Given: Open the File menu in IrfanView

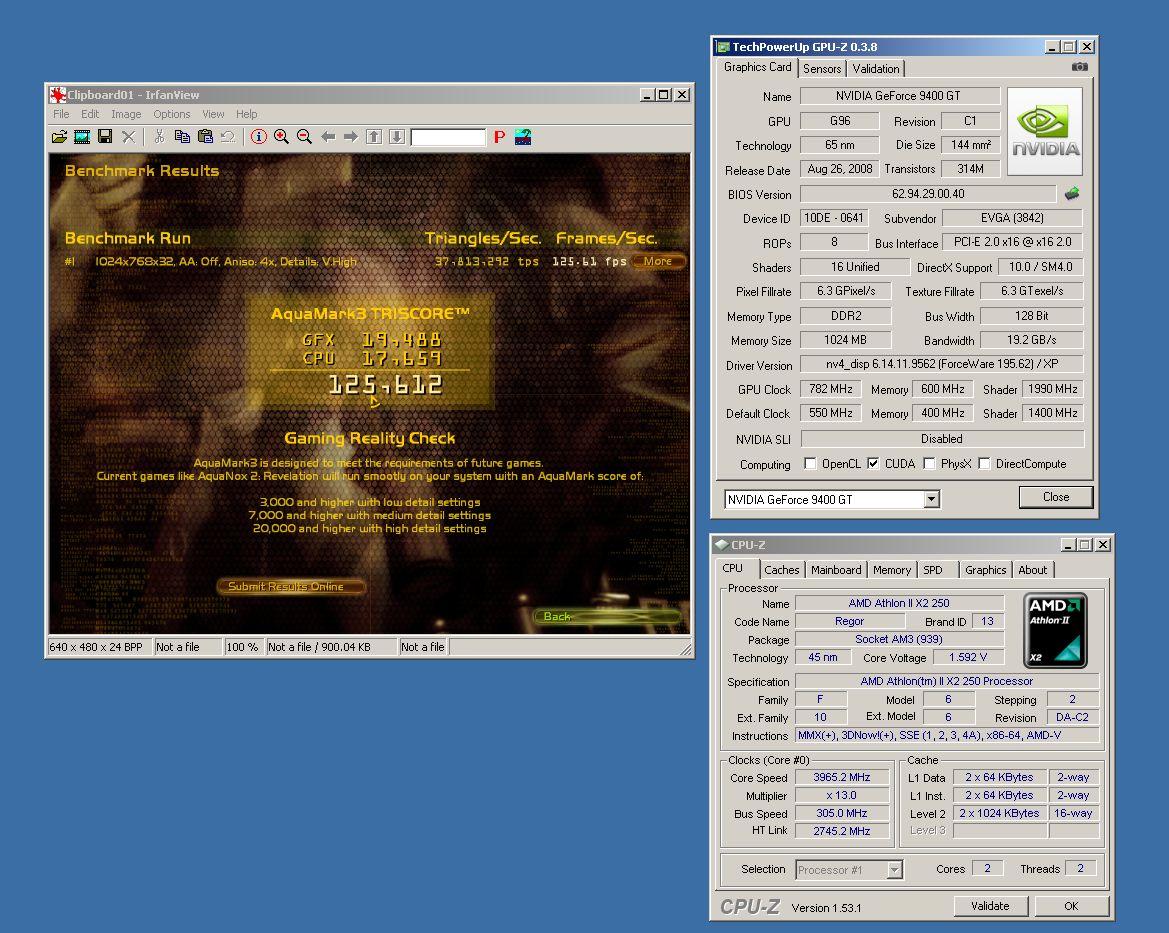Looking at the screenshot, I should point(61,114).
